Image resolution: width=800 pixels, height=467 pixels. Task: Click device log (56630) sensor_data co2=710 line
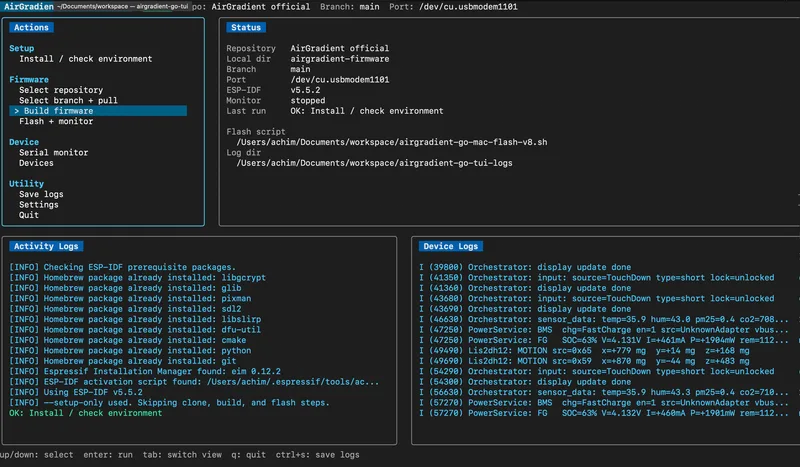(x=604, y=392)
